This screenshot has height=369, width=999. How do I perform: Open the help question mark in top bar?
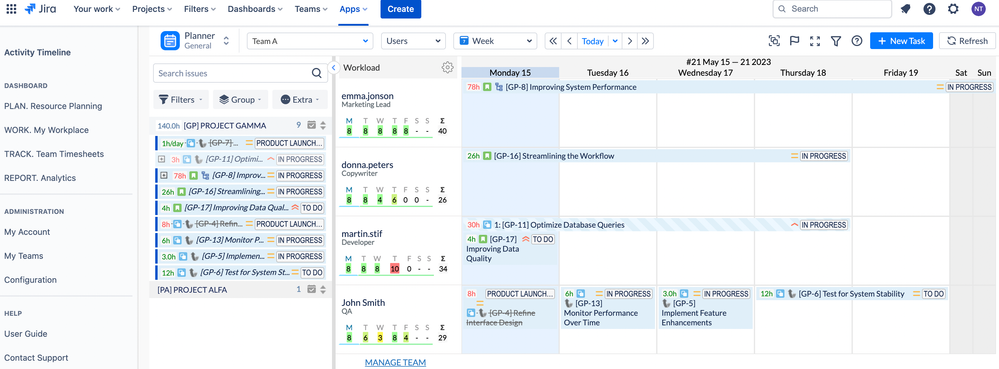pyautogui.click(x=930, y=9)
